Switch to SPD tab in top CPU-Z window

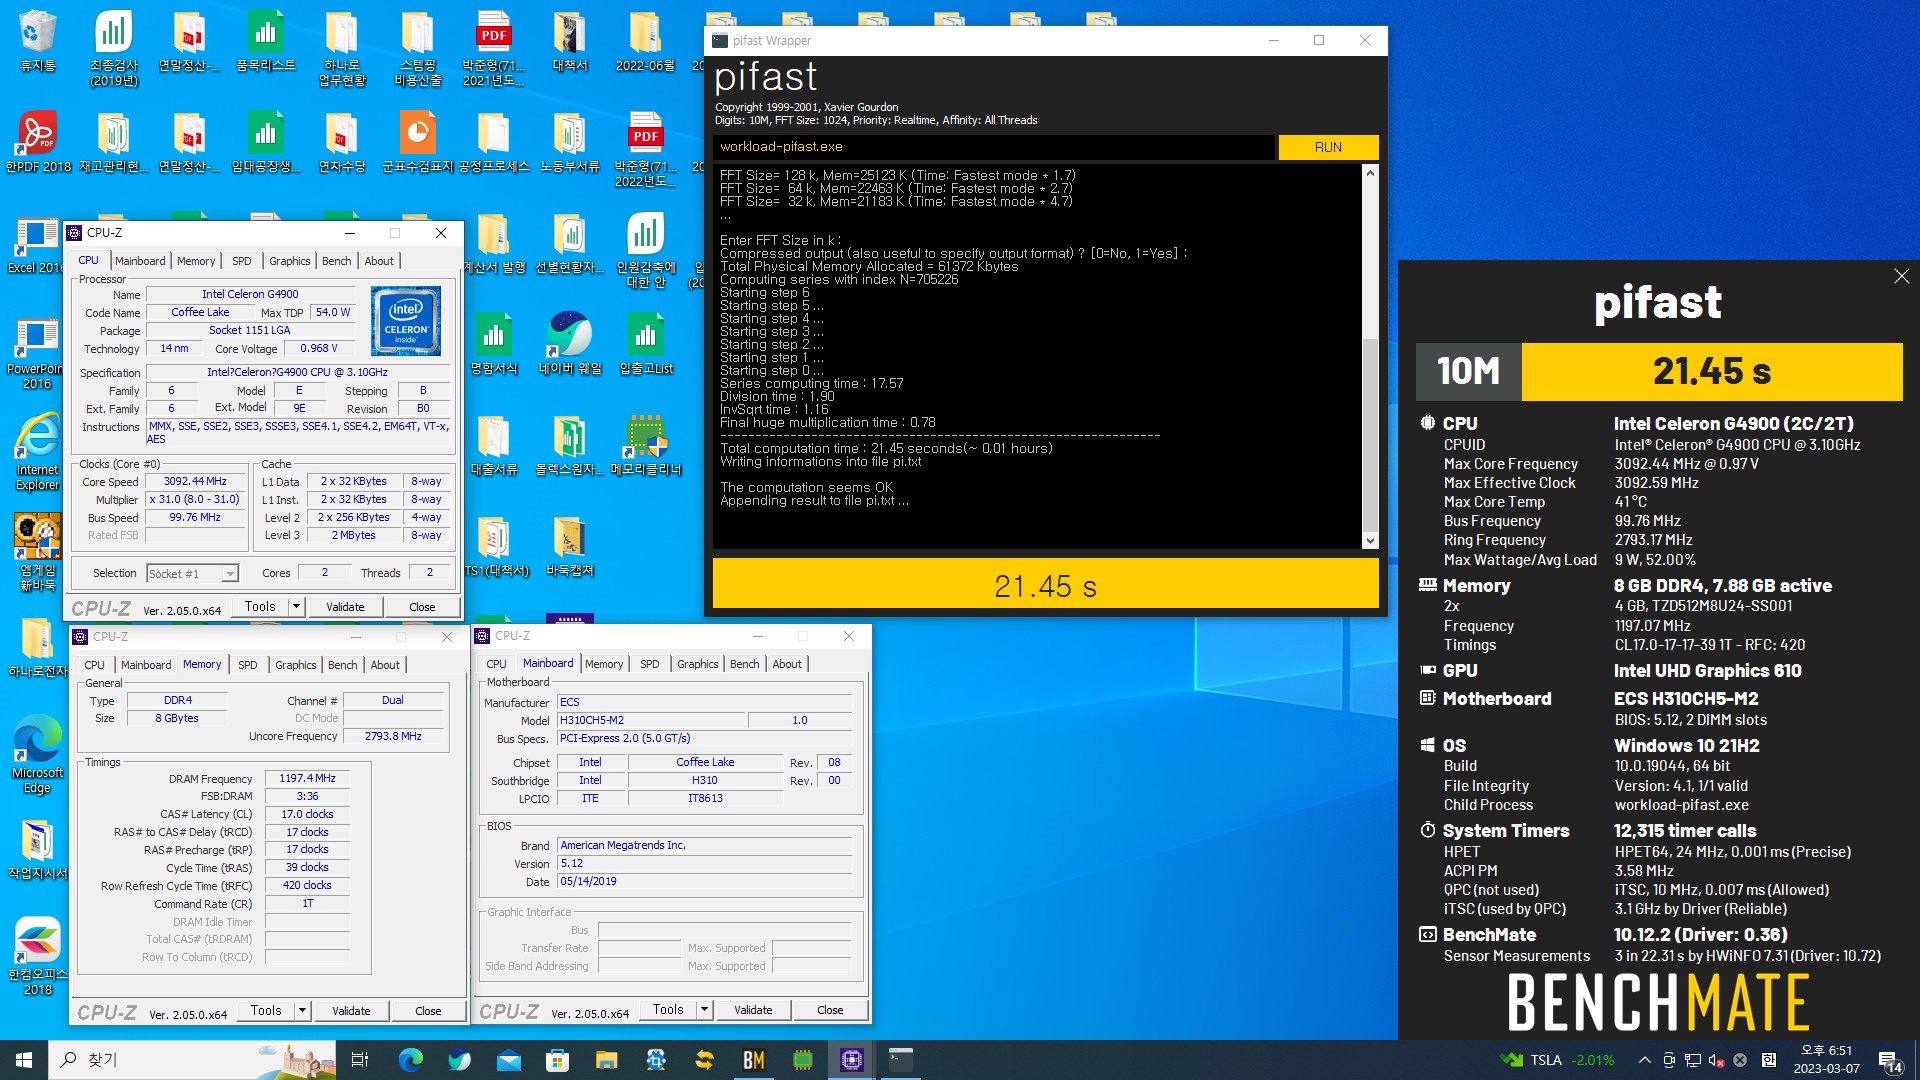242,261
